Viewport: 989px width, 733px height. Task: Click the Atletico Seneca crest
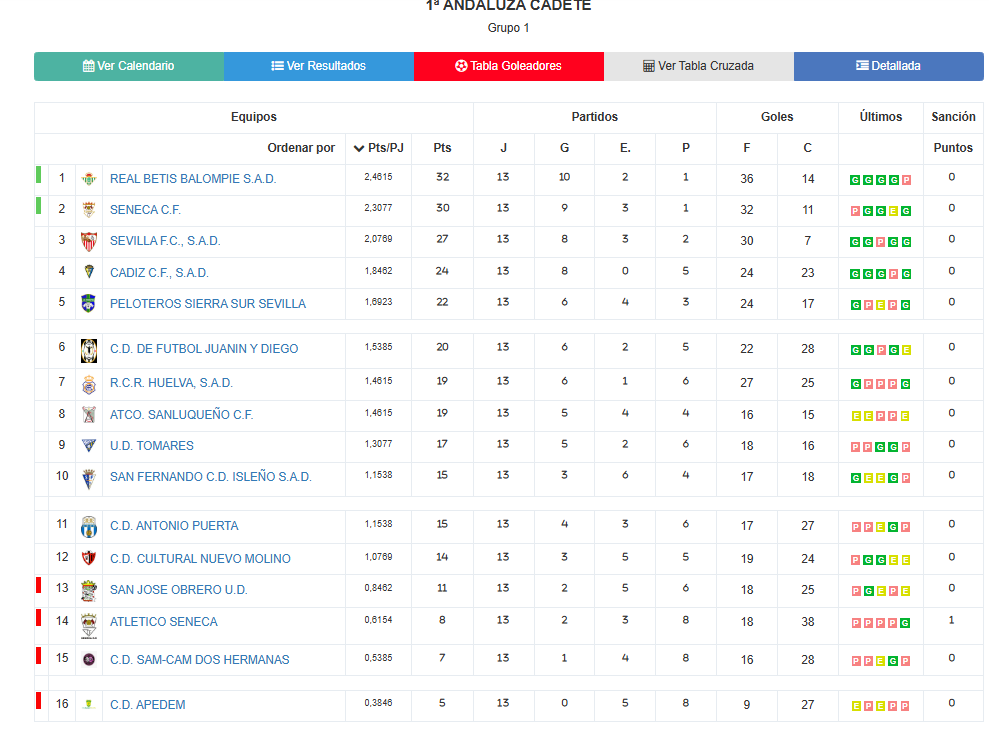[x=89, y=625]
